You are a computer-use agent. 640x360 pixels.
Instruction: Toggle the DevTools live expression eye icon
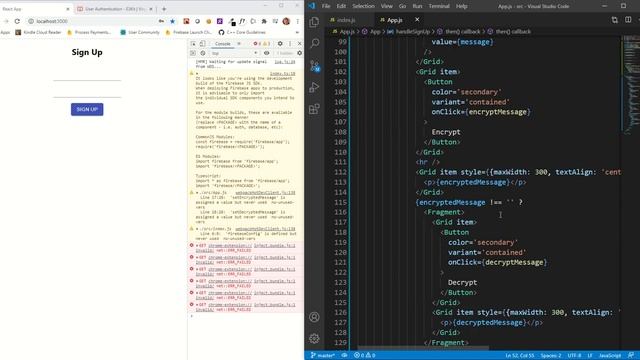267,53
